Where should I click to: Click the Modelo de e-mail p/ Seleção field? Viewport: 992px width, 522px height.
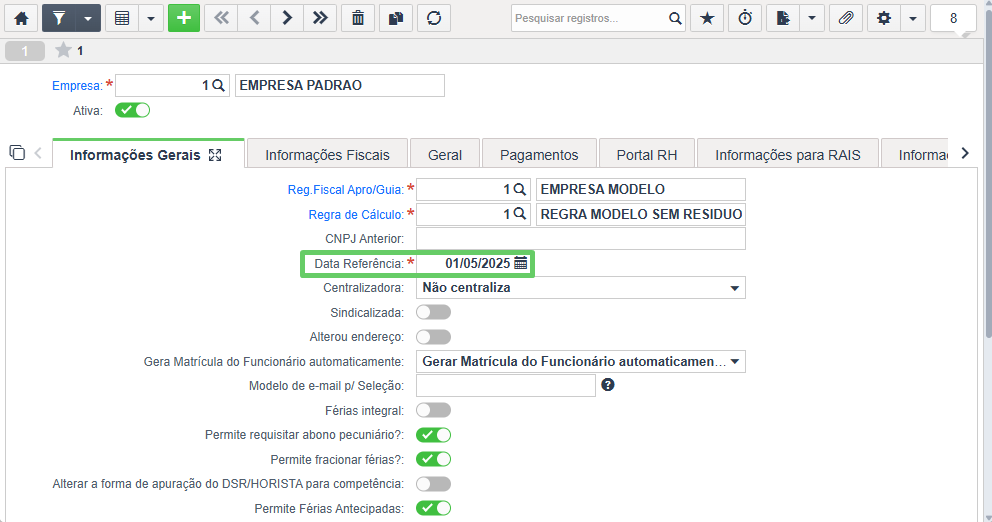coord(506,385)
